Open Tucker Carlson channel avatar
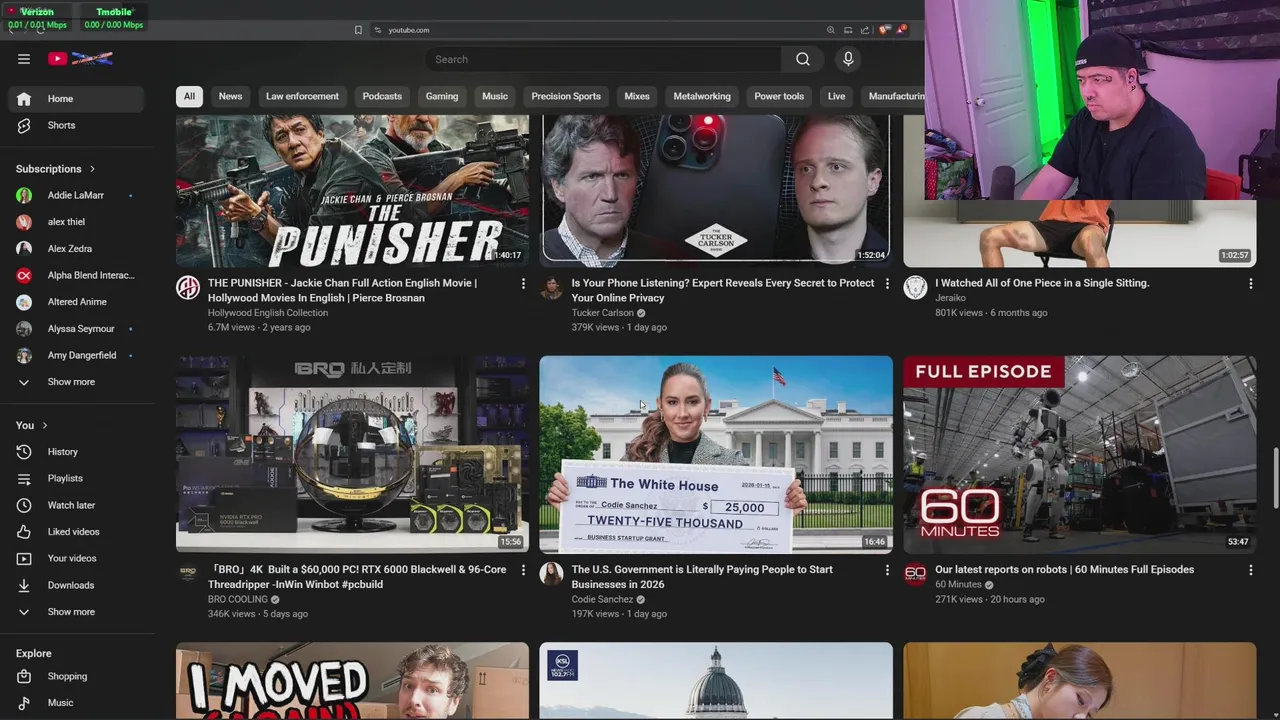This screenshot has width=1280, height=720. [x=551, y=288]
